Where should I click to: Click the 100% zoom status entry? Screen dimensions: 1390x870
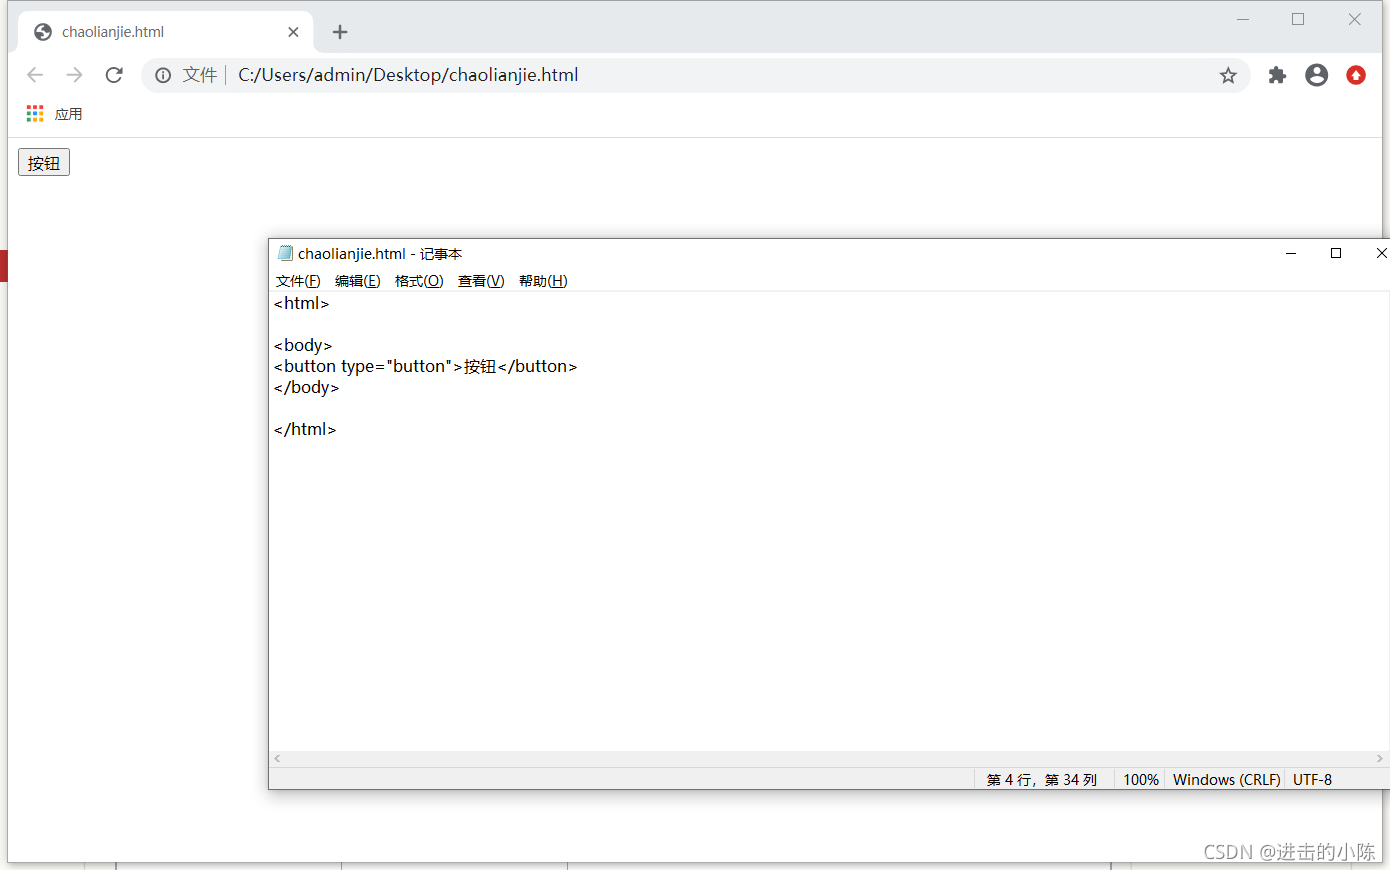click(1140, 779)
